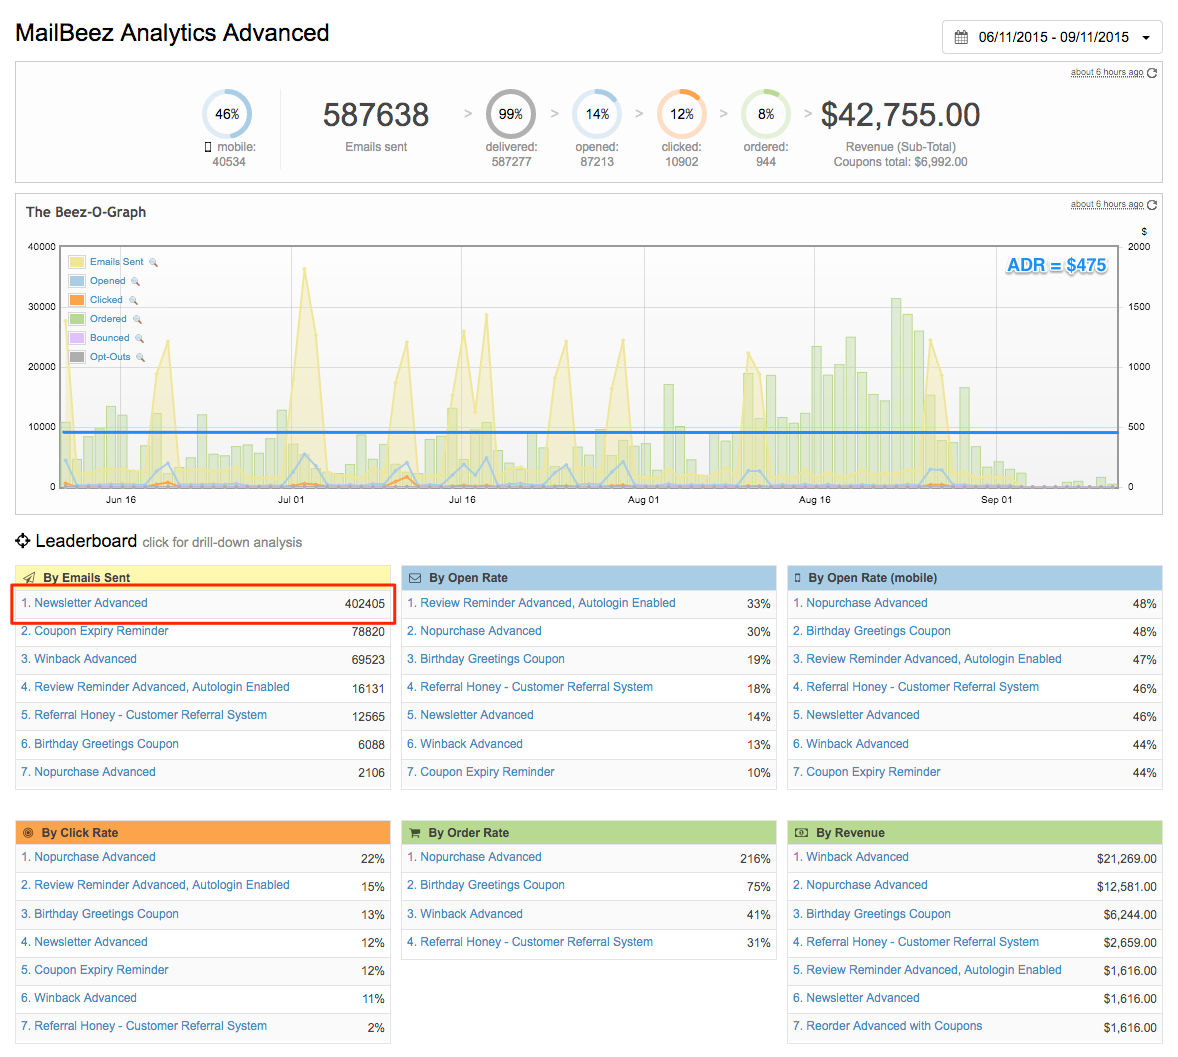Click target icon in By Click Rate header

(x=29, y=833)
